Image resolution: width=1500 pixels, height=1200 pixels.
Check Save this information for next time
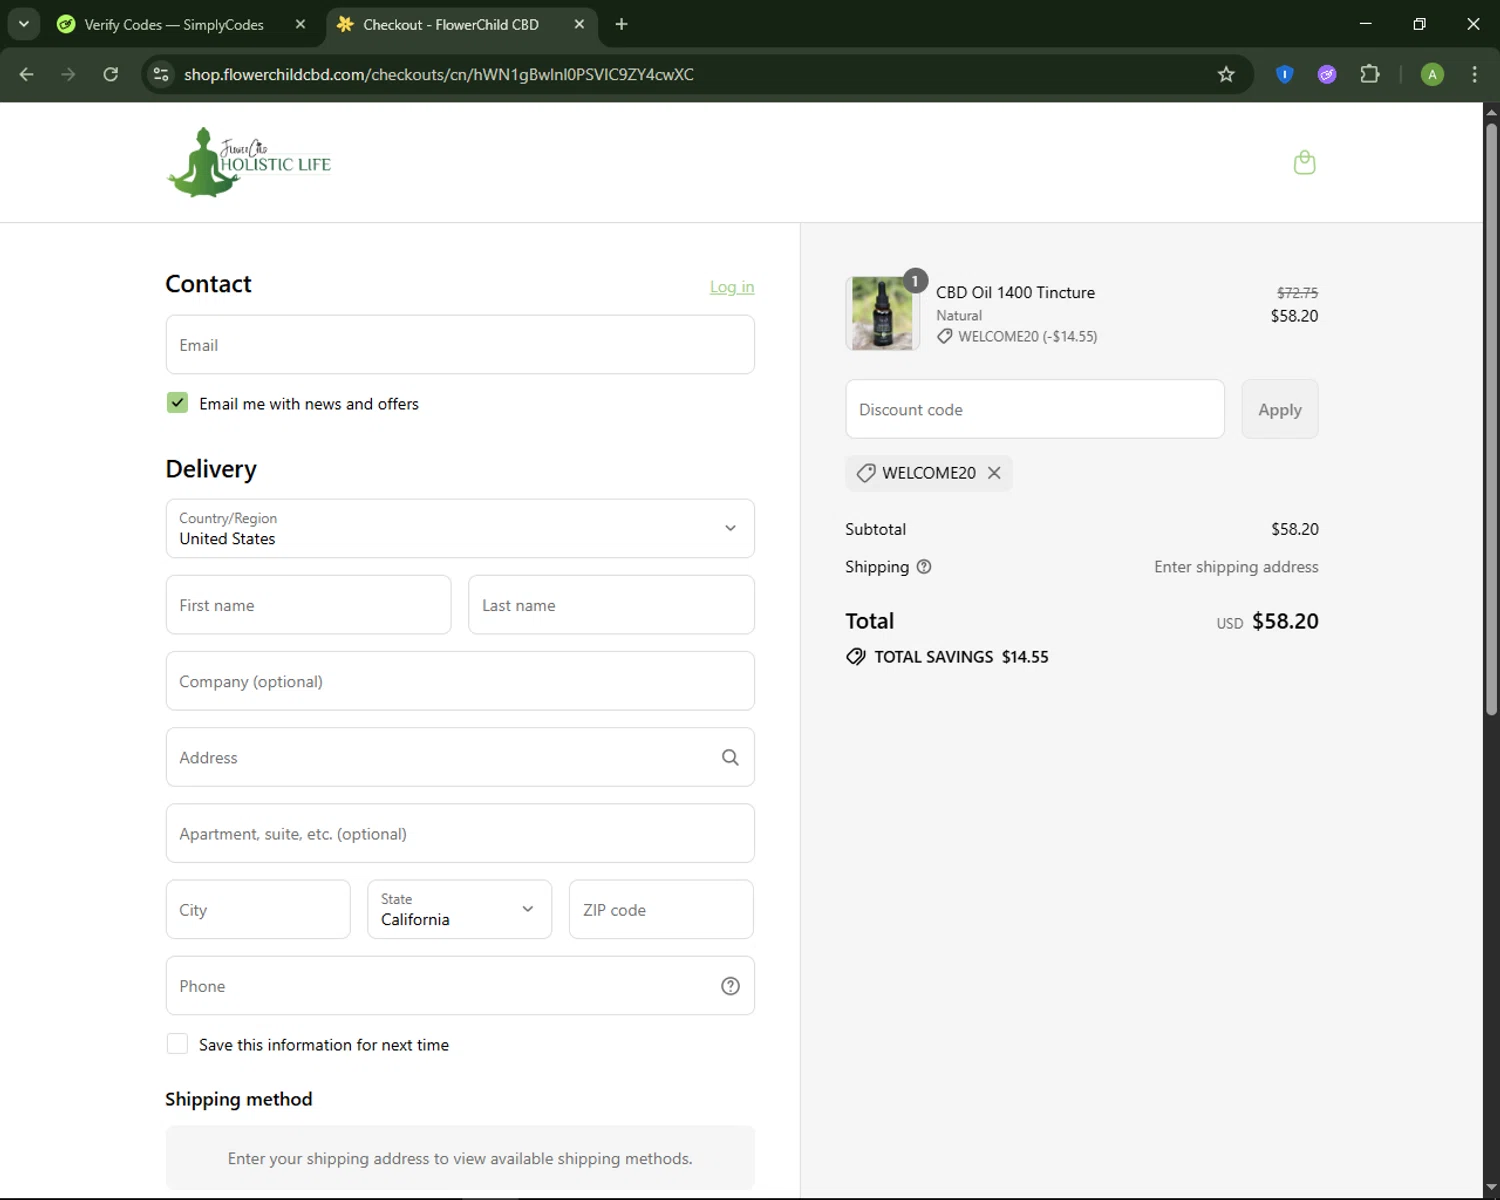tap(177, 1044)
